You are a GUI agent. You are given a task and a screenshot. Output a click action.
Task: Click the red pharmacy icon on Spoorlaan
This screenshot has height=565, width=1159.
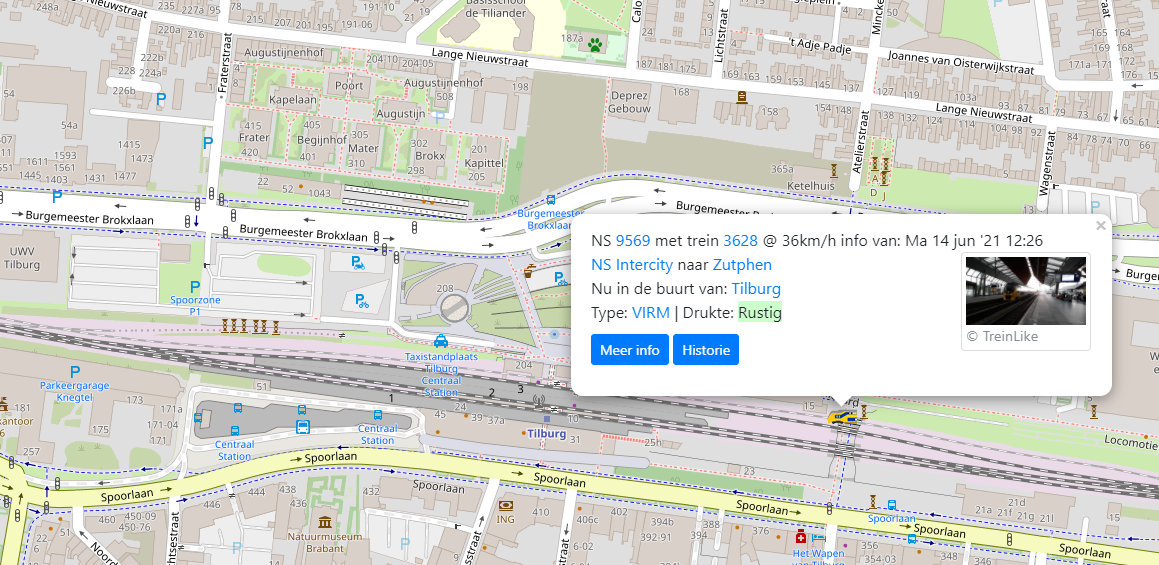801,538
